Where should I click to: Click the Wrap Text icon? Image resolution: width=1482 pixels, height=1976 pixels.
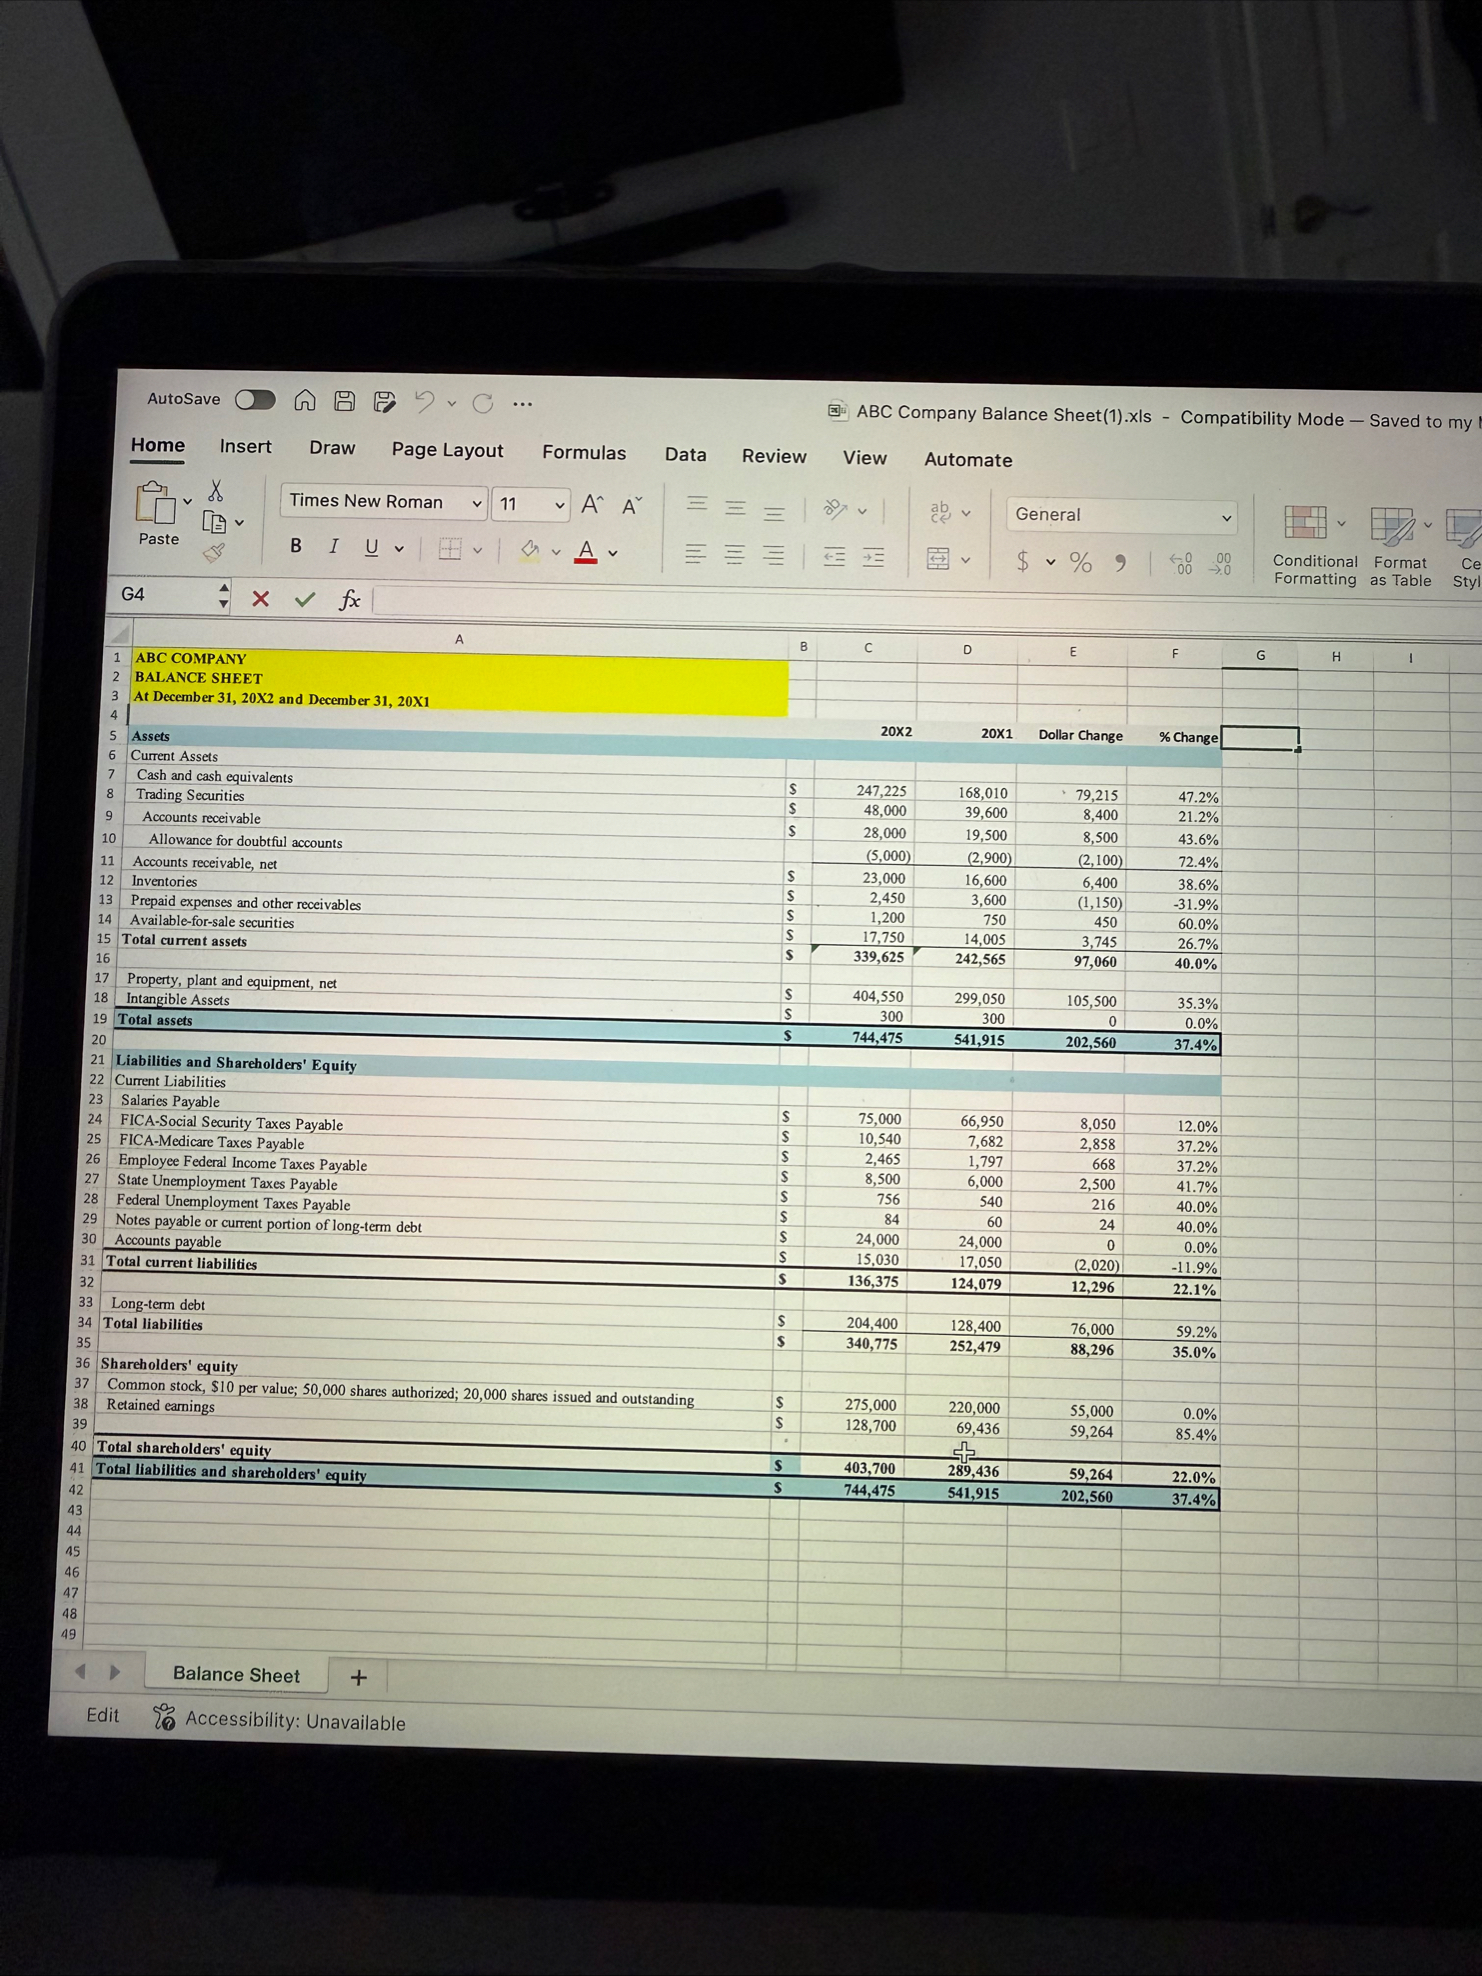pos(940,512)
